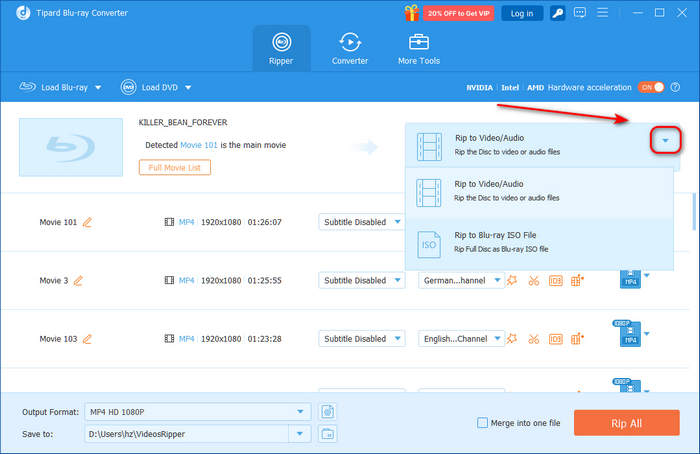The image size is (700, 454).
Task: Open the register key icon
Action: coord(557,13)
